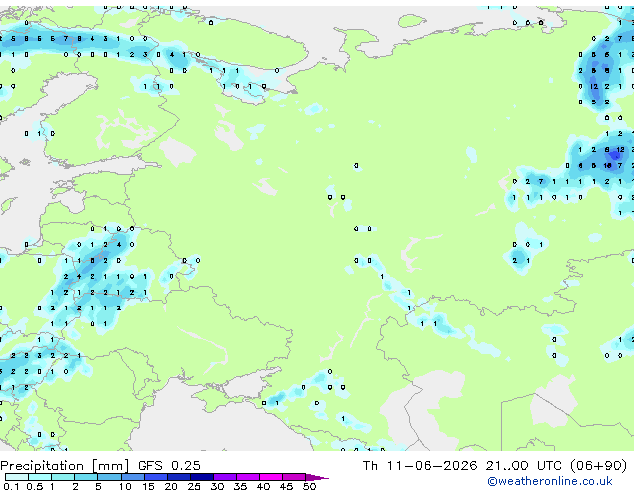Open the weatheronline.co.uk copyright link
Screen dimensions: 634x490
click(x=550, y=481)
